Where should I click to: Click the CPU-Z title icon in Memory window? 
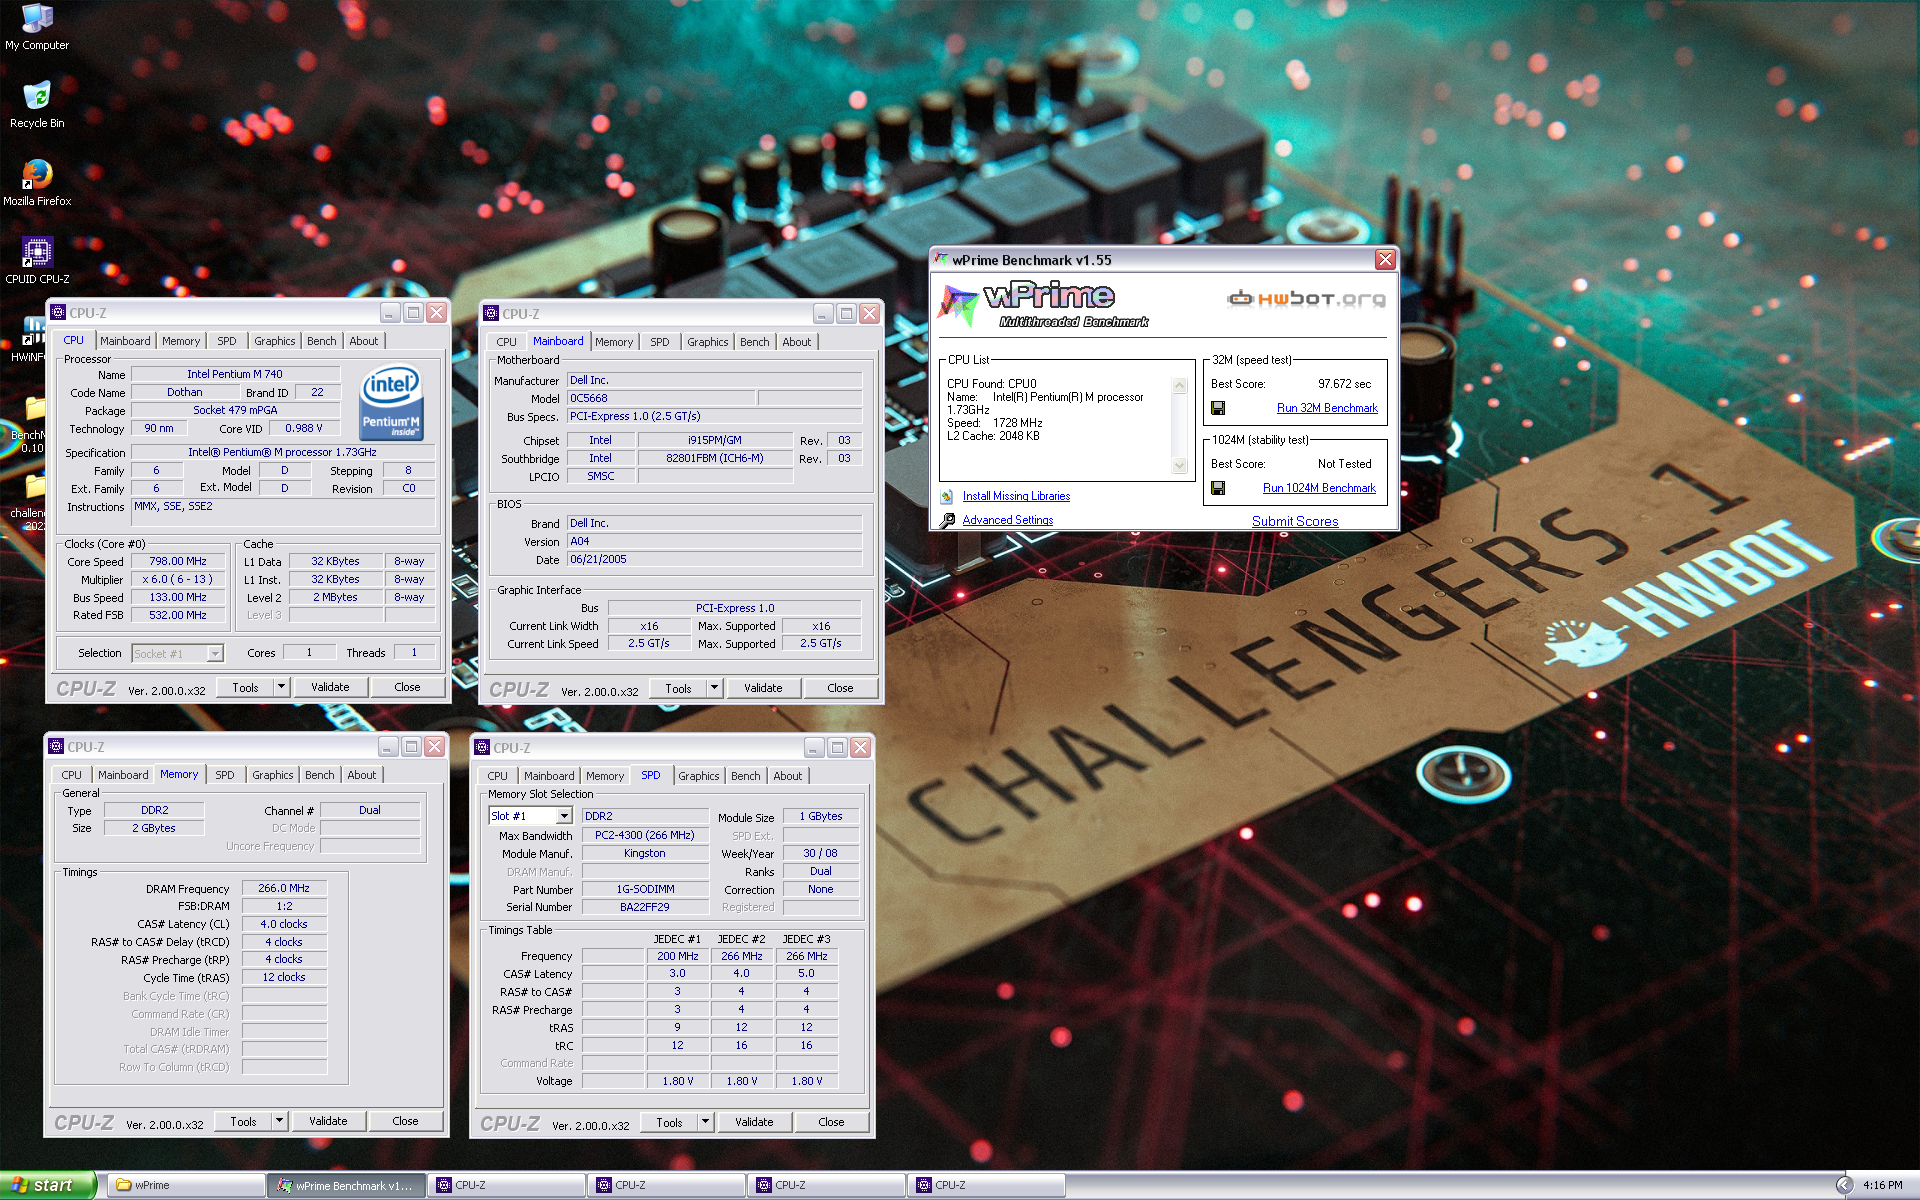(x=56, y=747)
